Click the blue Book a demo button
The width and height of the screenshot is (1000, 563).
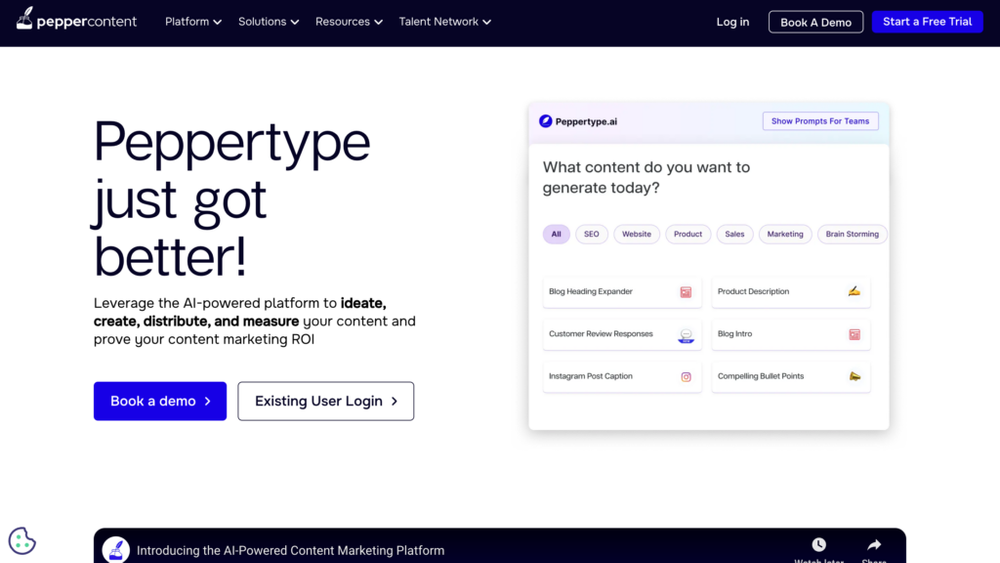point(160,401)
